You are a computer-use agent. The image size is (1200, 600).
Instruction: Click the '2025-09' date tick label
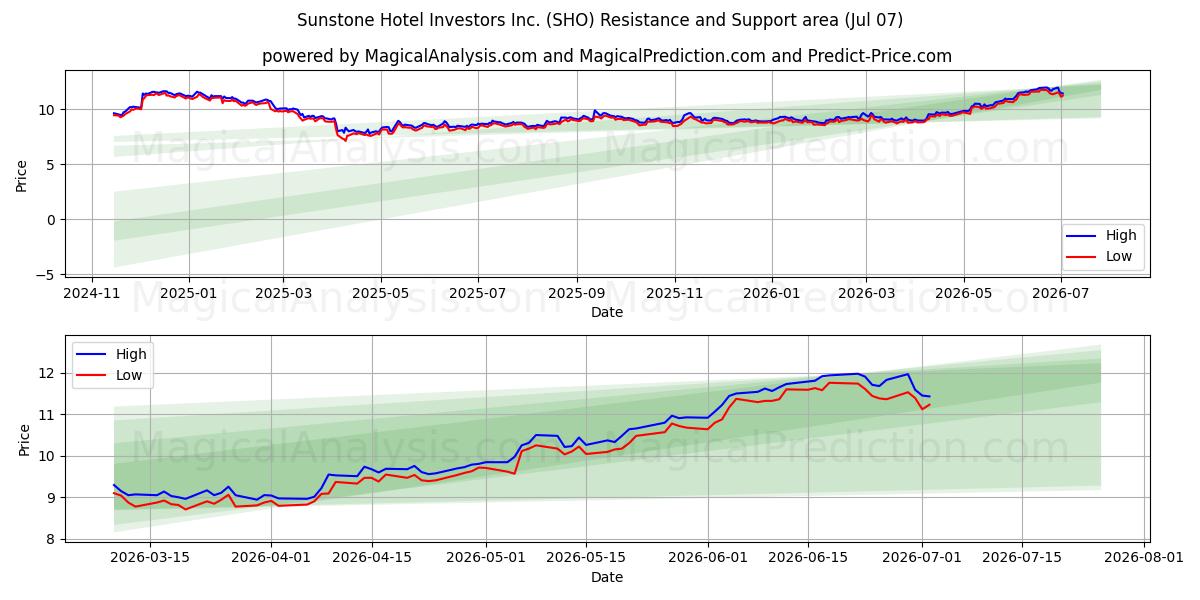point(576,293)
